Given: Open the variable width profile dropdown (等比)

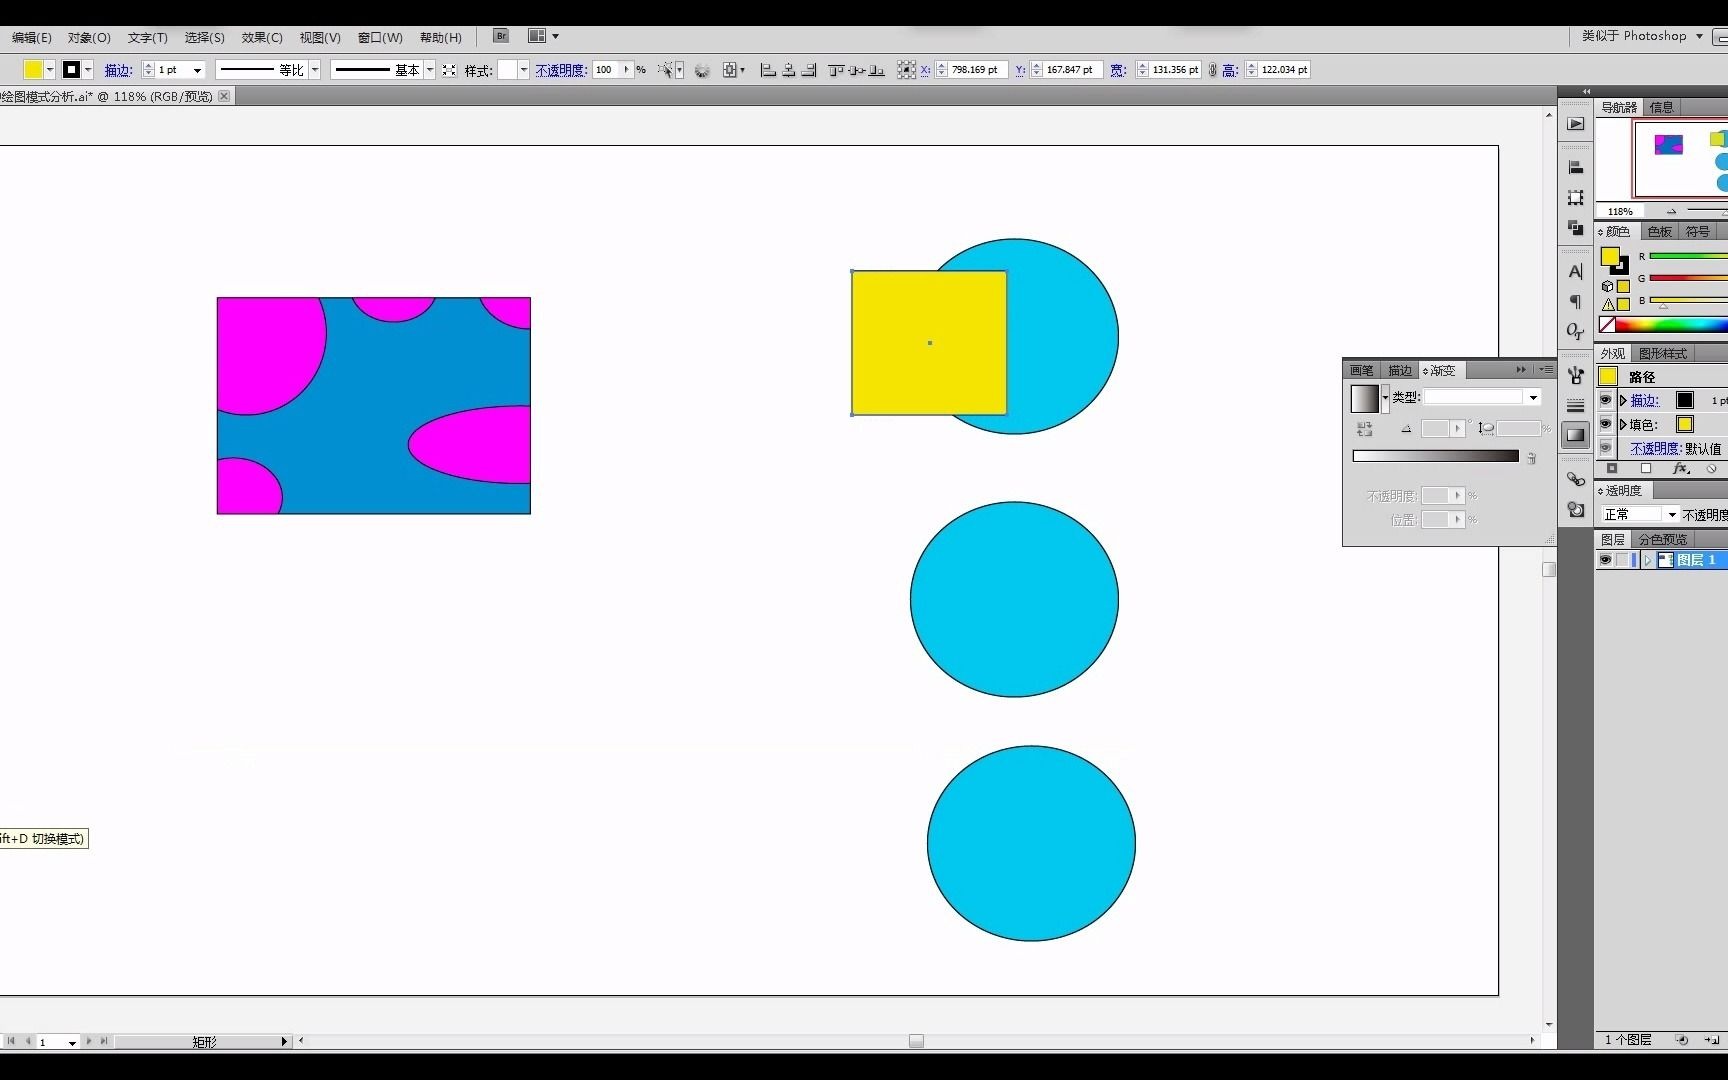Looking at the screenshot, I should coord(314,70).
